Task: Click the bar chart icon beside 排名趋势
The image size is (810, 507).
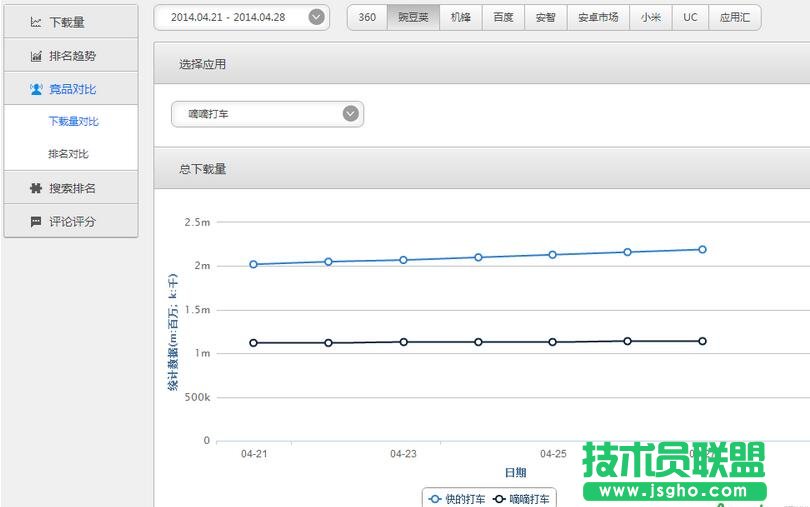Action: click(36, 56)
